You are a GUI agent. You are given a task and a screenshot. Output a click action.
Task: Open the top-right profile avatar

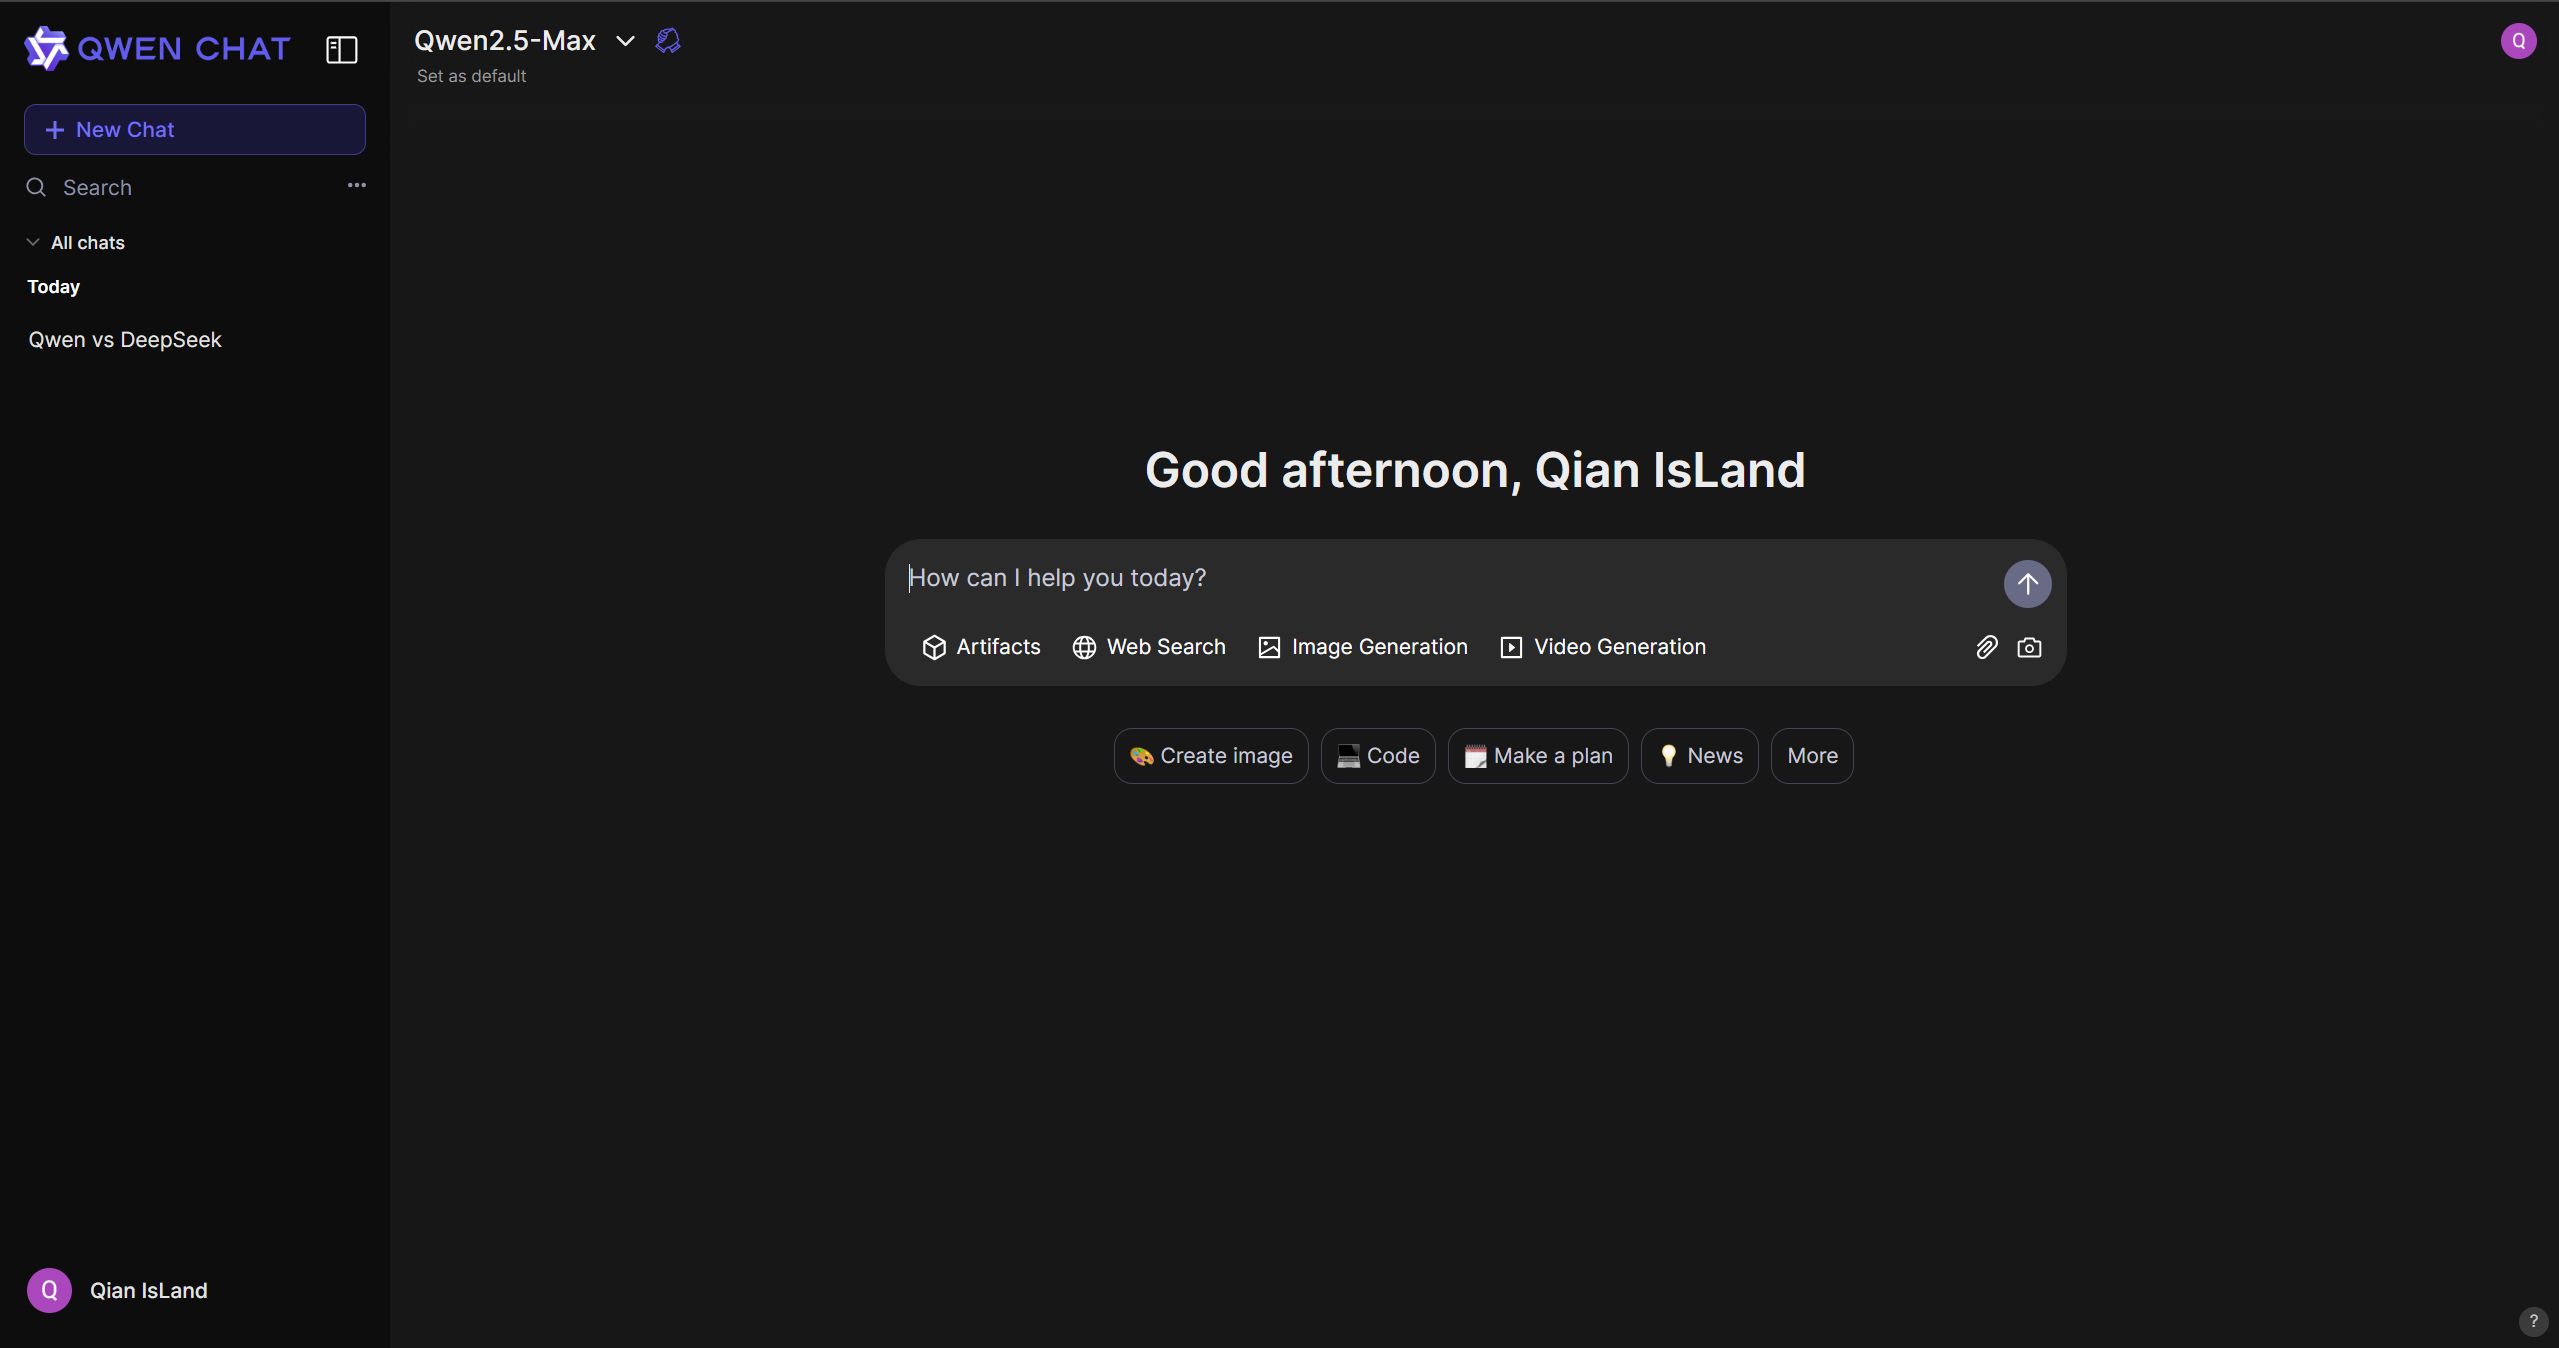[x=2518, y=41]
